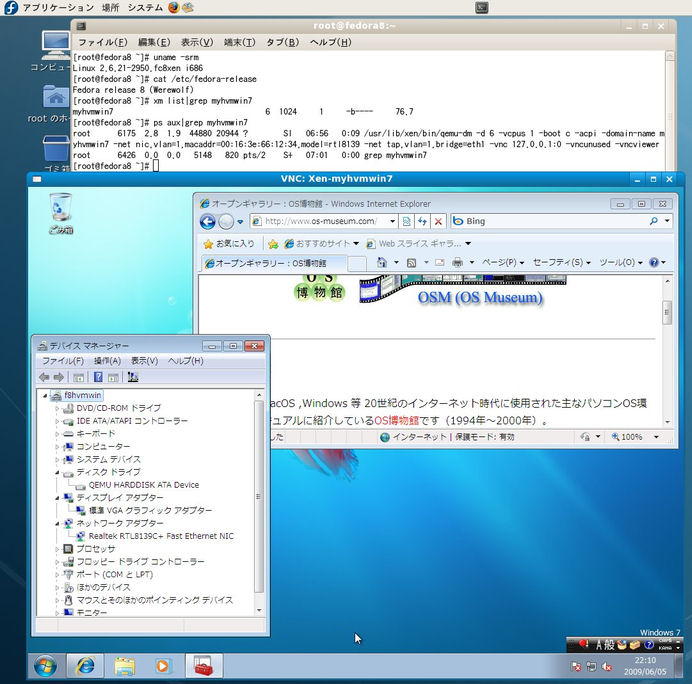
Task: Launch Firefox from the GNOME top panel
Action: (174, 7)
